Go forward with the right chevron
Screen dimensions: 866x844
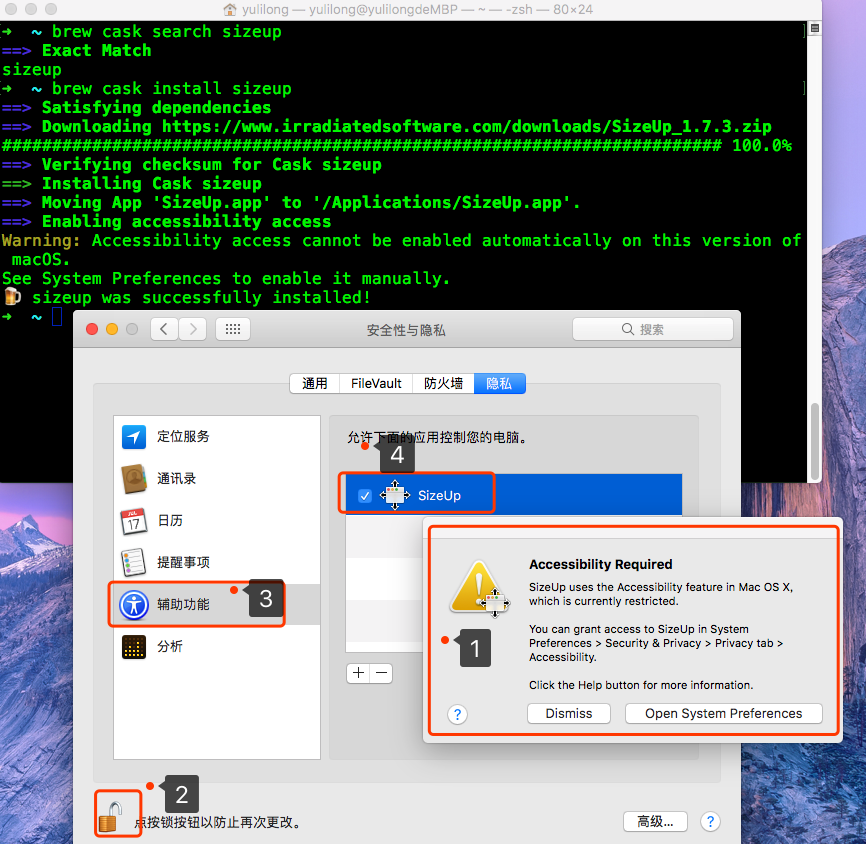pyautogui.click(x=192, y=329)
